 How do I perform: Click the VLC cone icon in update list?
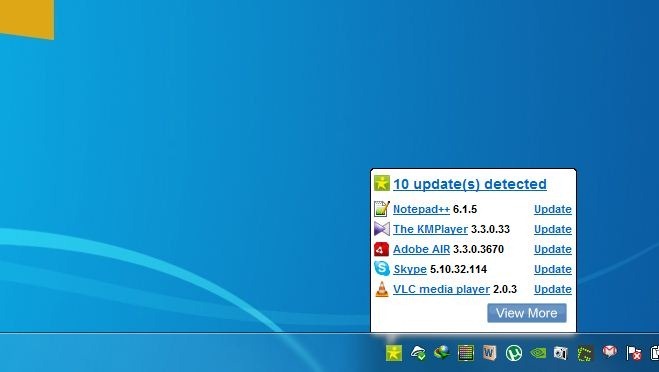pyautogui.click(x=382, y=289)
